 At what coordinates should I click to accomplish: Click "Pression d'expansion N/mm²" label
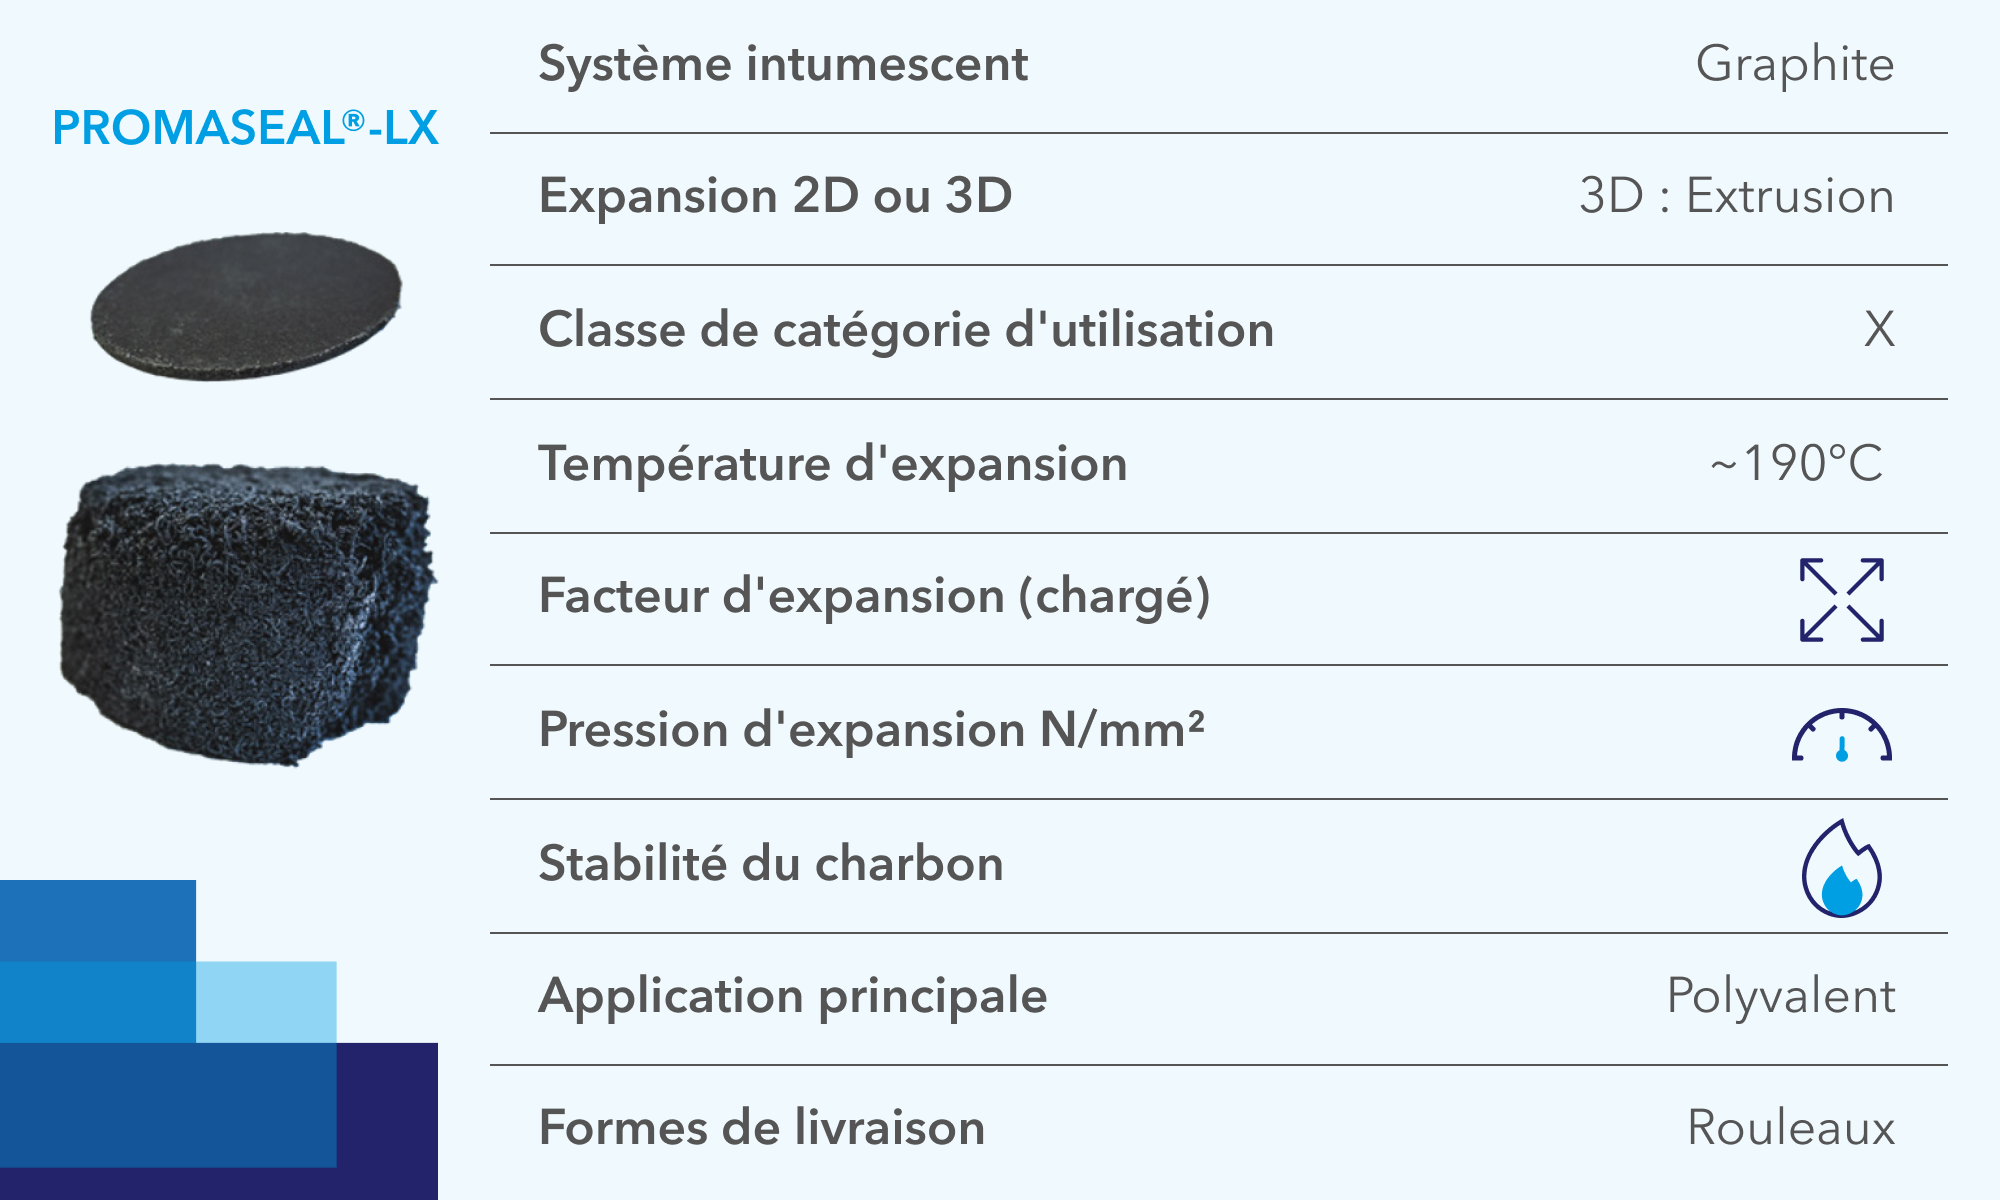pyautogui.click(x=871, y=730)
